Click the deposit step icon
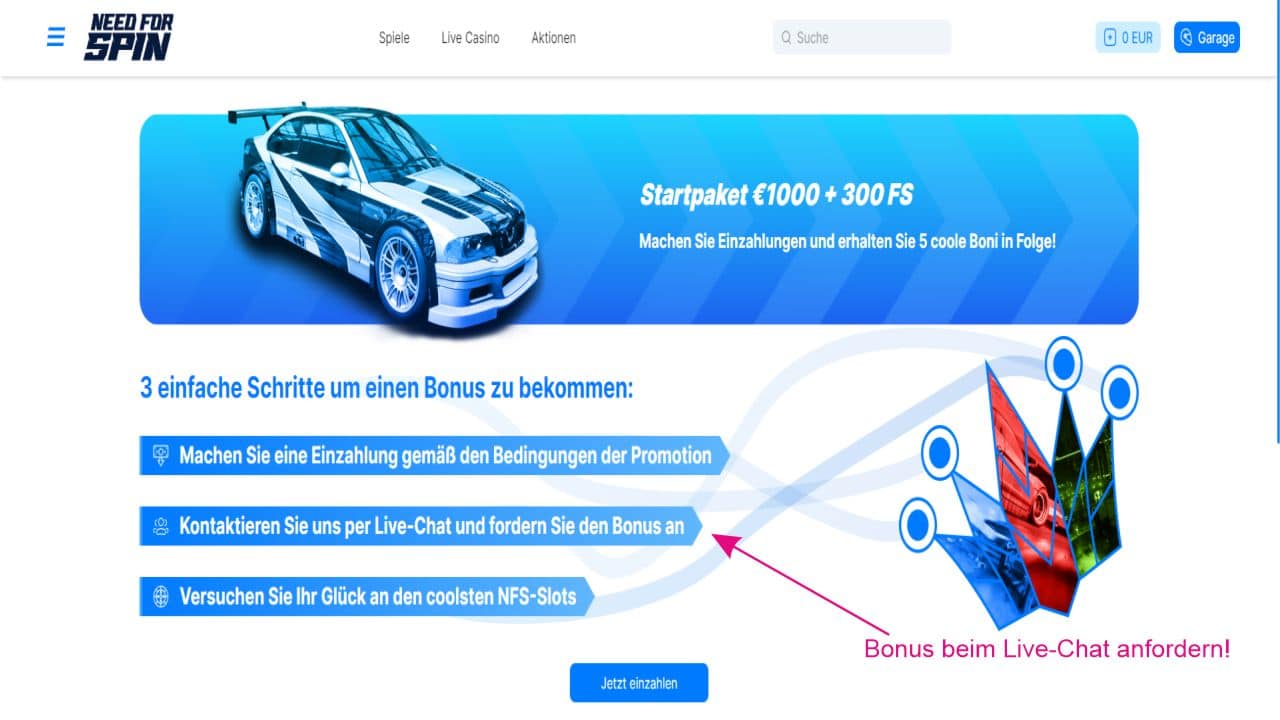This screenshot has width=1280, height=720. [x=160, y=456]
